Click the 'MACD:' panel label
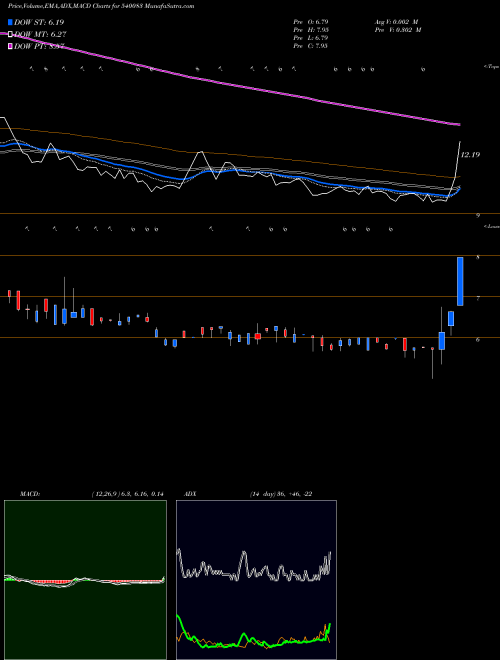 click(29, 494)
